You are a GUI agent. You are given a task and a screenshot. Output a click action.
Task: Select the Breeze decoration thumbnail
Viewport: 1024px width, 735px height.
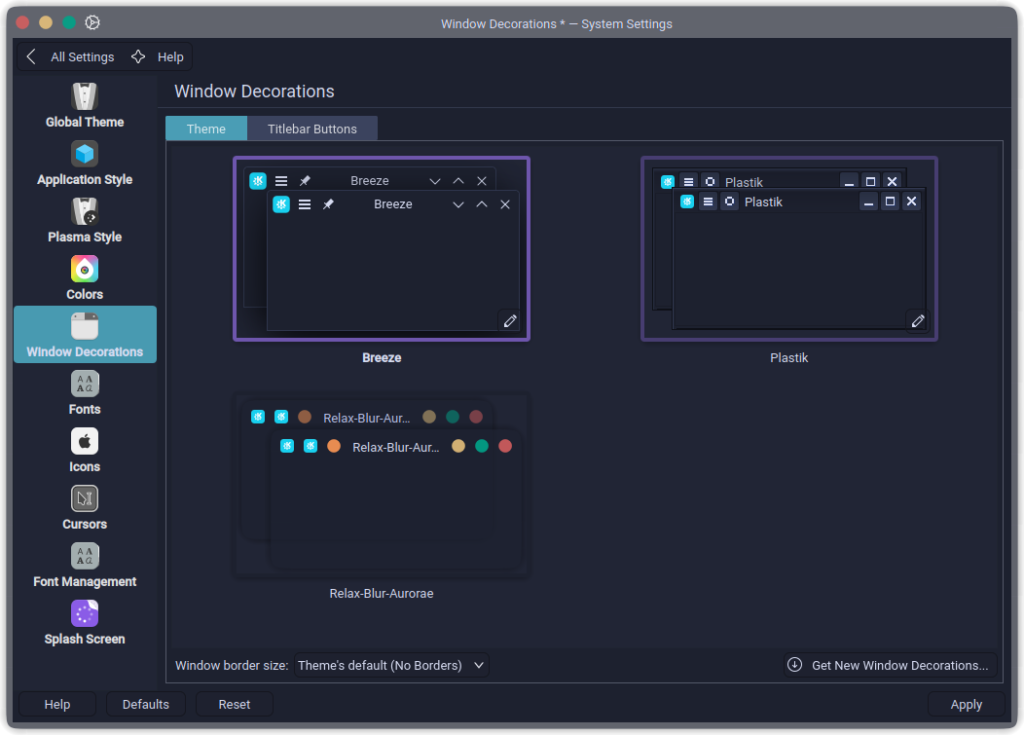[381, 248]
